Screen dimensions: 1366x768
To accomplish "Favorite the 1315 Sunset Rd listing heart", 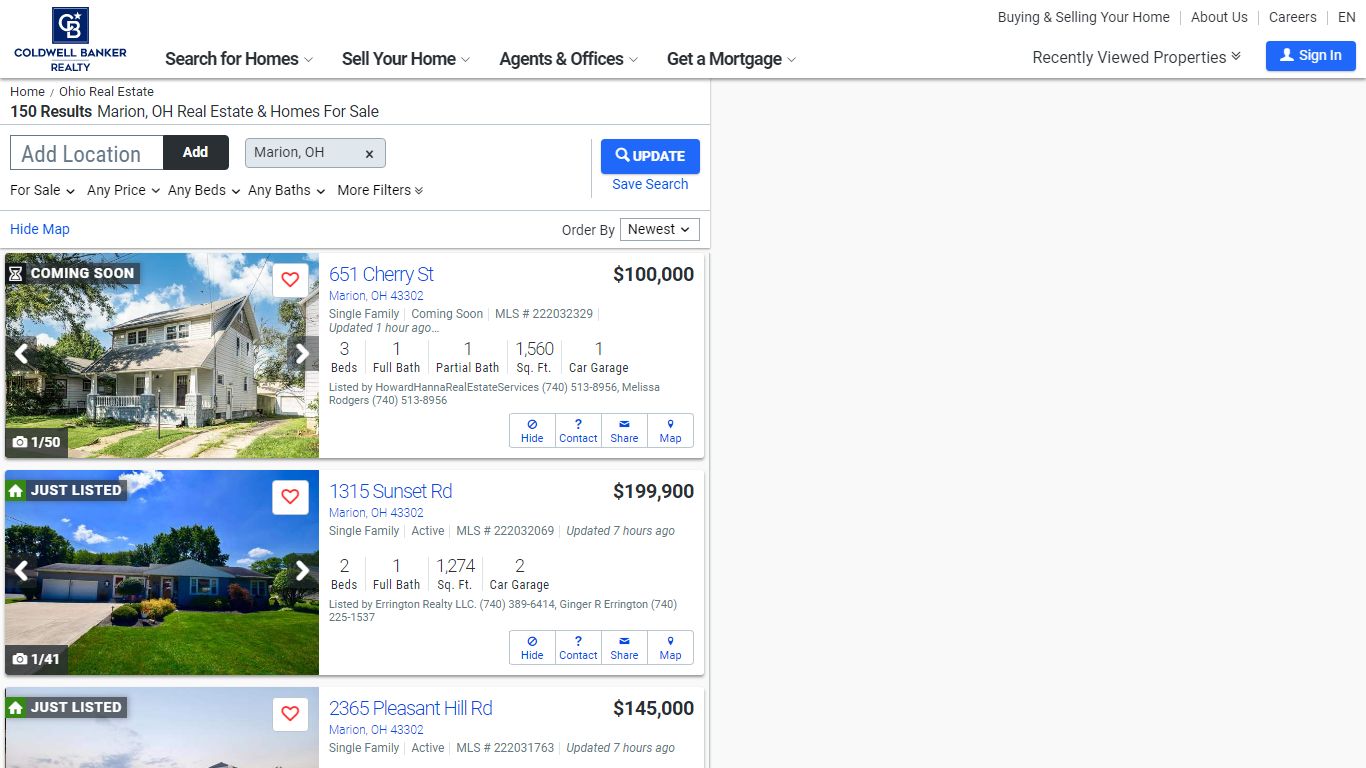I will click(x=290, y=497).
